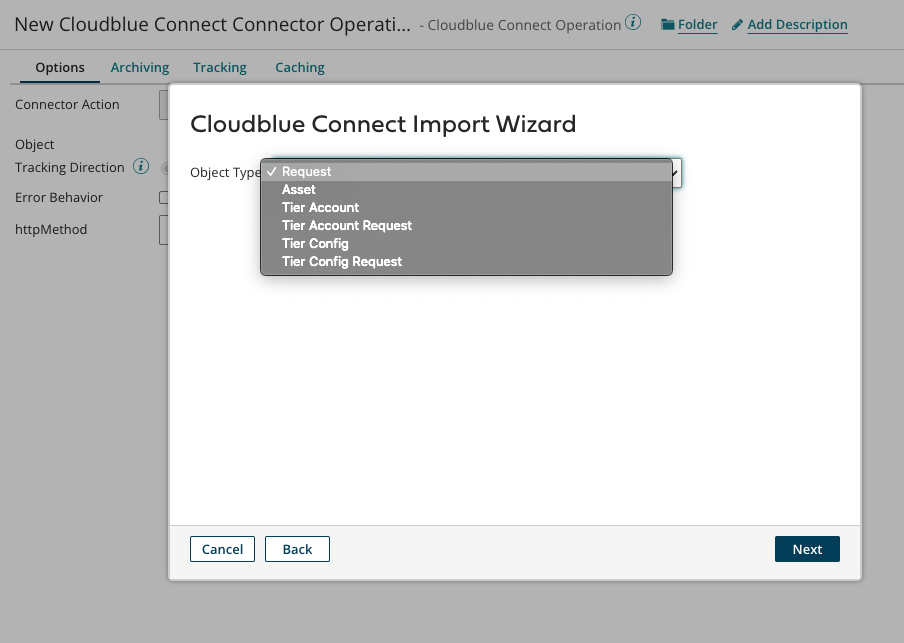
Task: Choose Tier Account Request option
Action: click(466, 225)
